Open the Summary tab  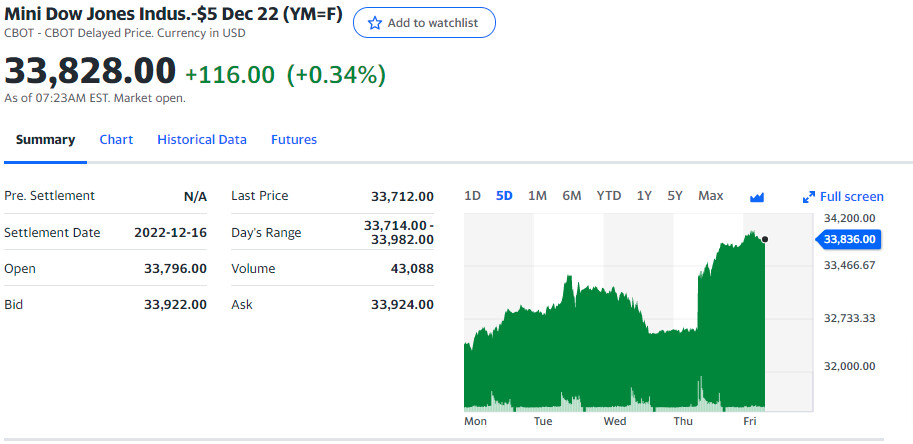tap(45, 140)
